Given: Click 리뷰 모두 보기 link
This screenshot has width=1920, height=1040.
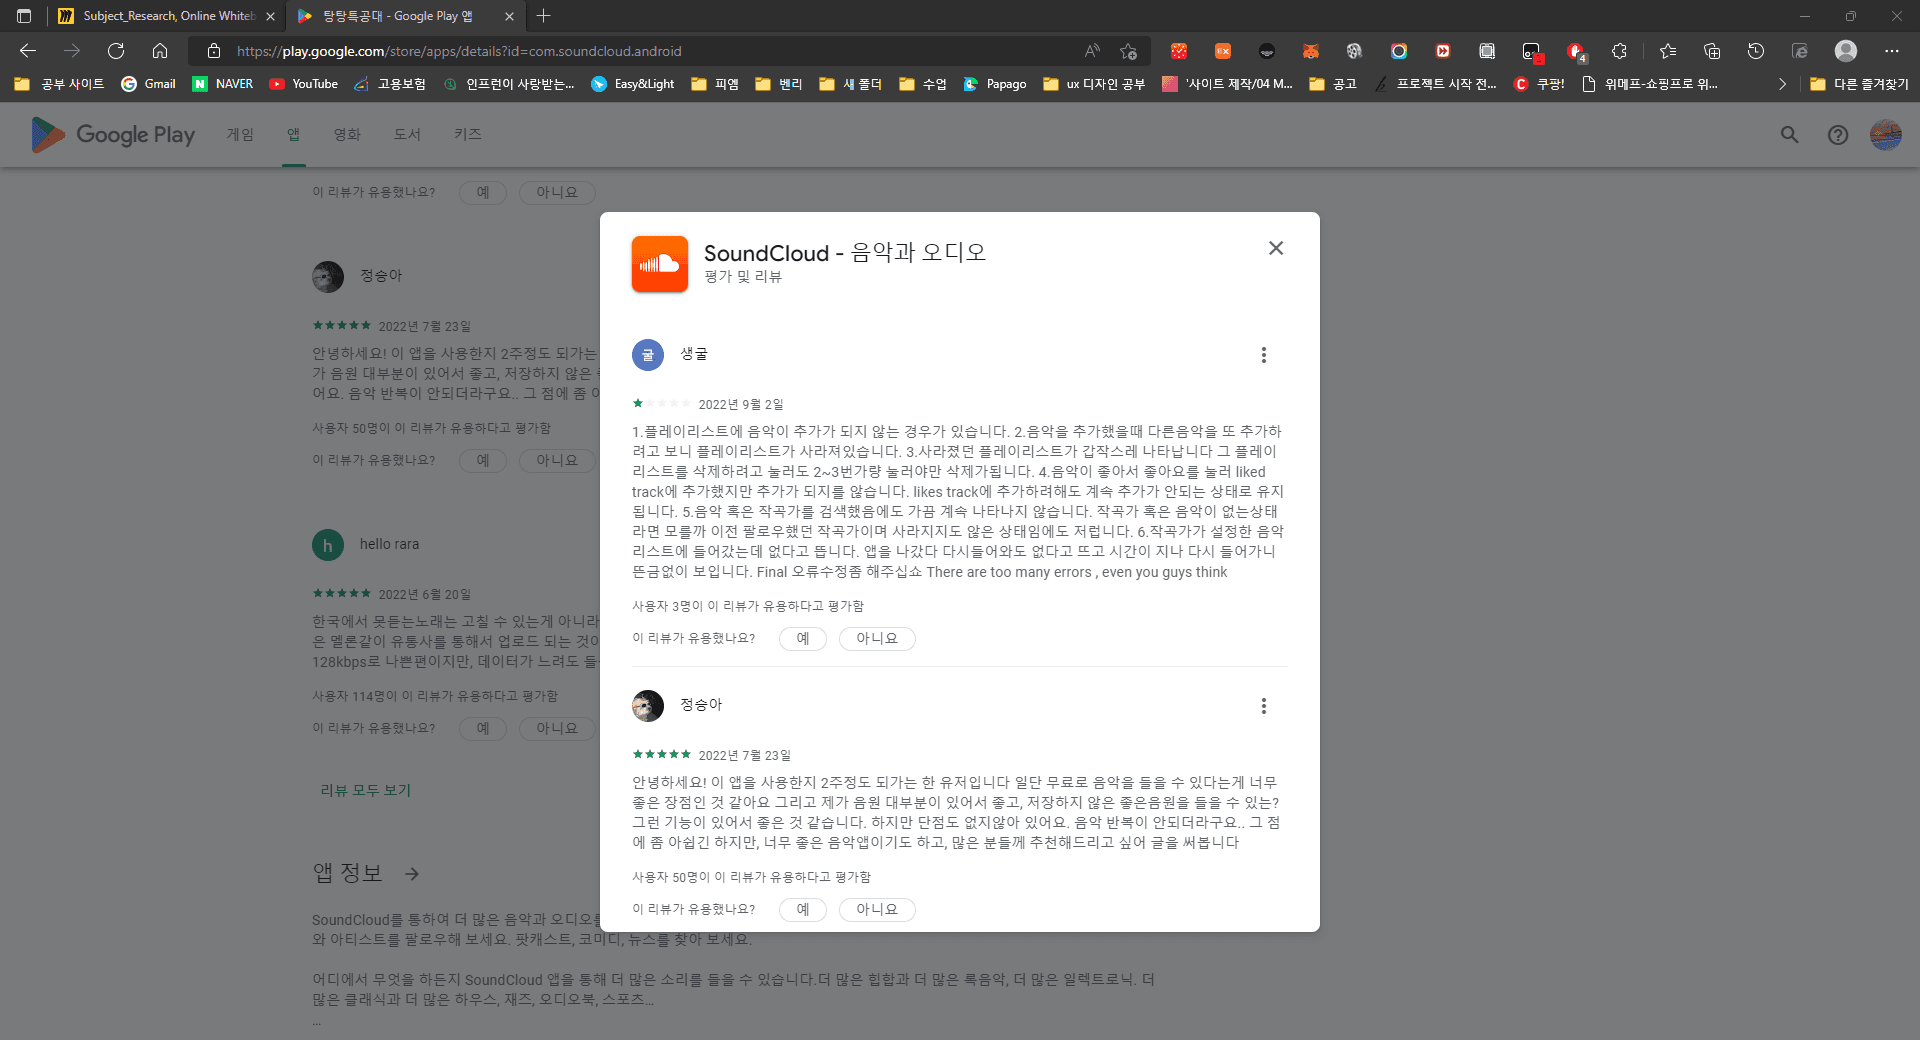Looking at the screenshot, I should tap(365, 790).
